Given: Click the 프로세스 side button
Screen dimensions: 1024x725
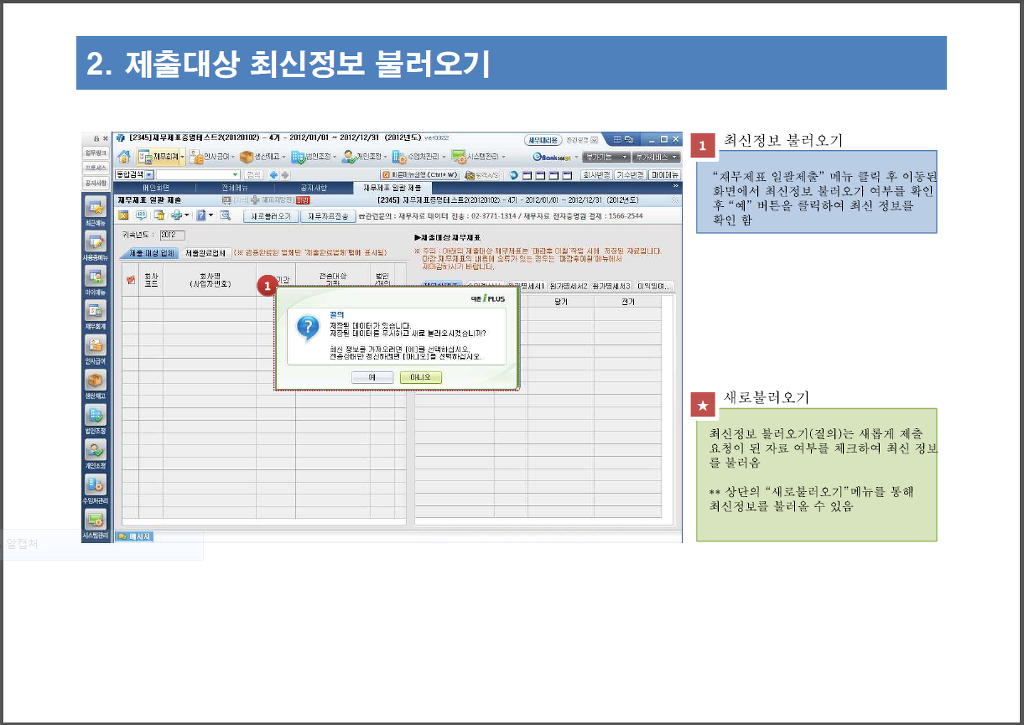Looking at the screenshot, I should [x=95, y=168].
